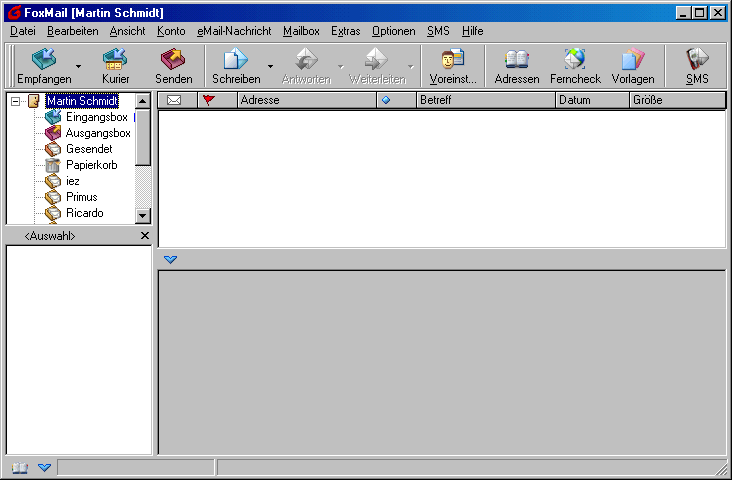Click the blue chevron in status bar
This screenshot has width=732, height=480.
point(44,467)
